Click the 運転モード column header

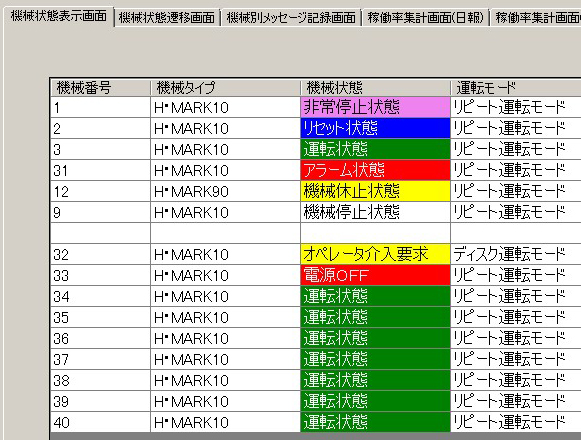(x=516, y=88)
